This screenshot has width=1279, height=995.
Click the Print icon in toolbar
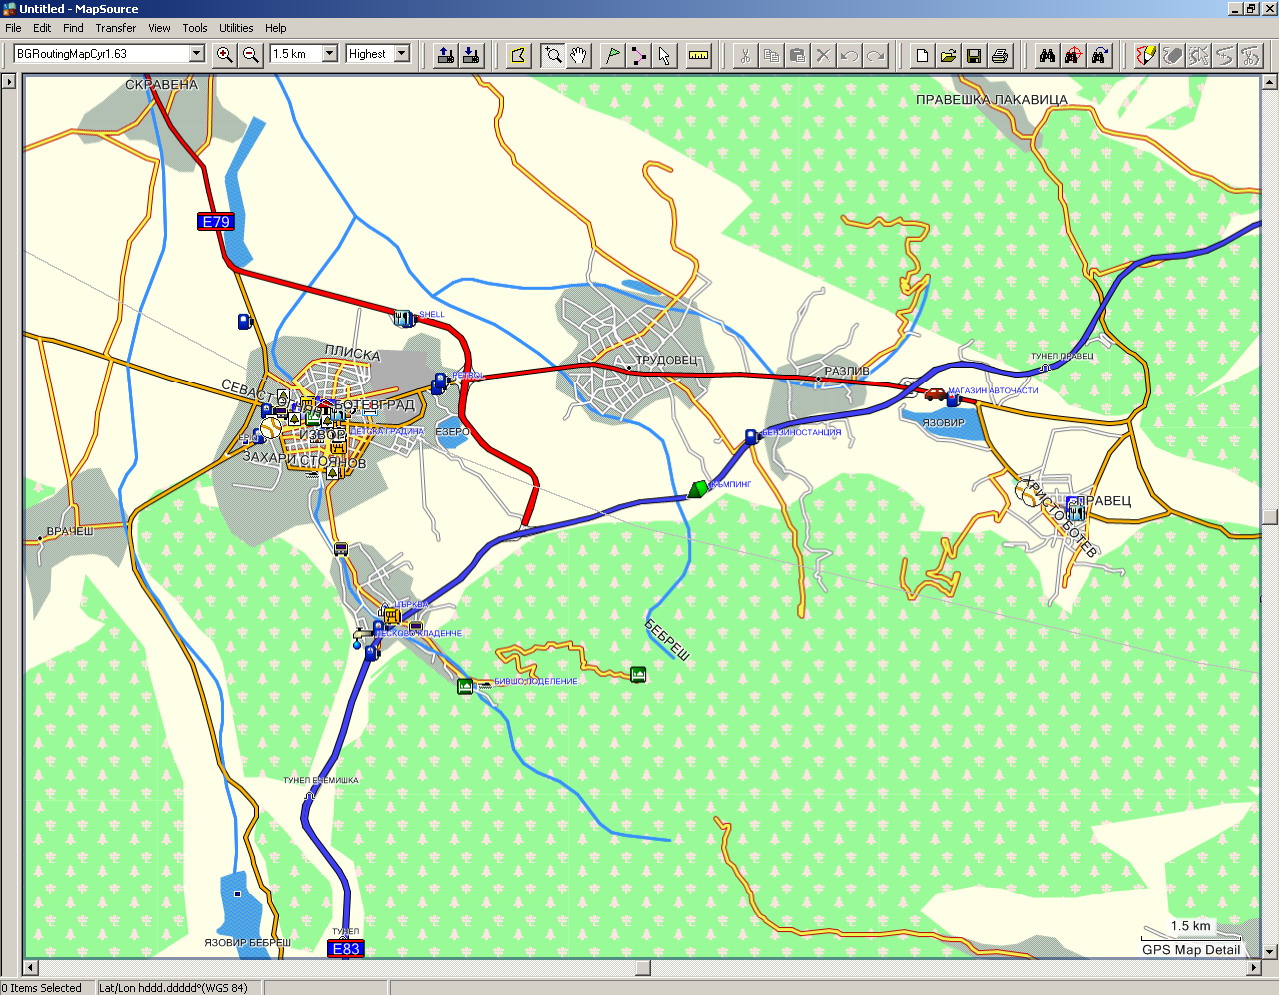pos(1000,55)
